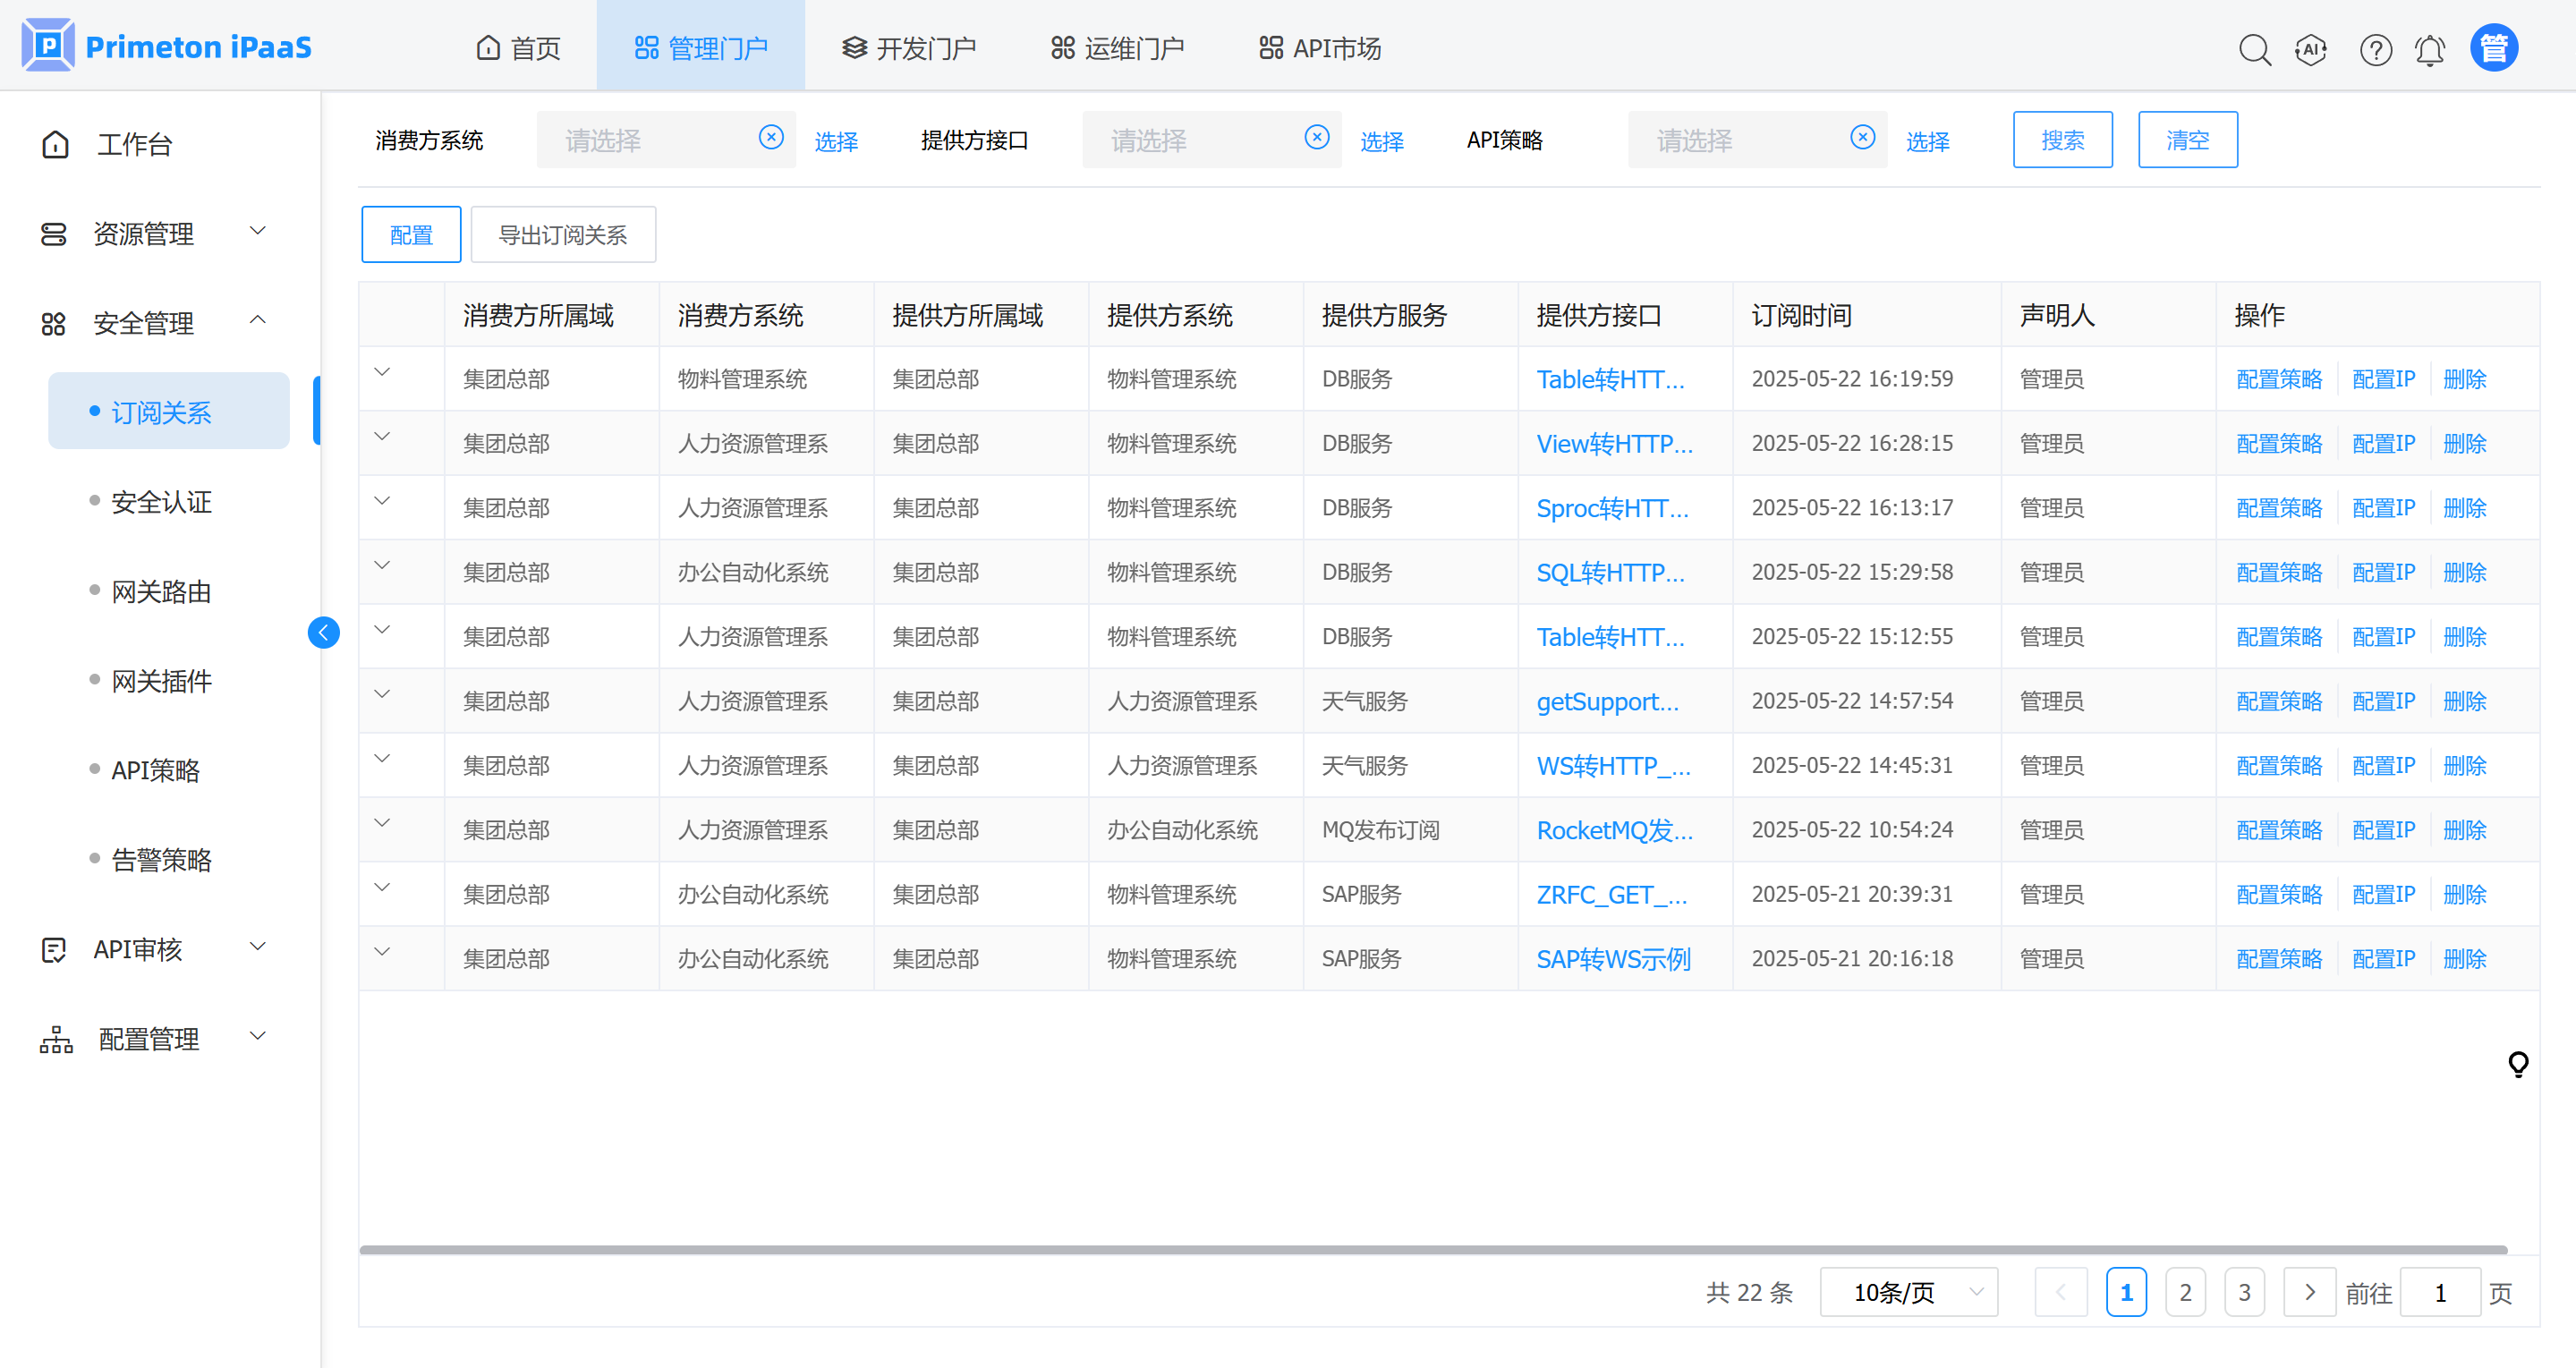Click the blue user avatar icon

2493,47
